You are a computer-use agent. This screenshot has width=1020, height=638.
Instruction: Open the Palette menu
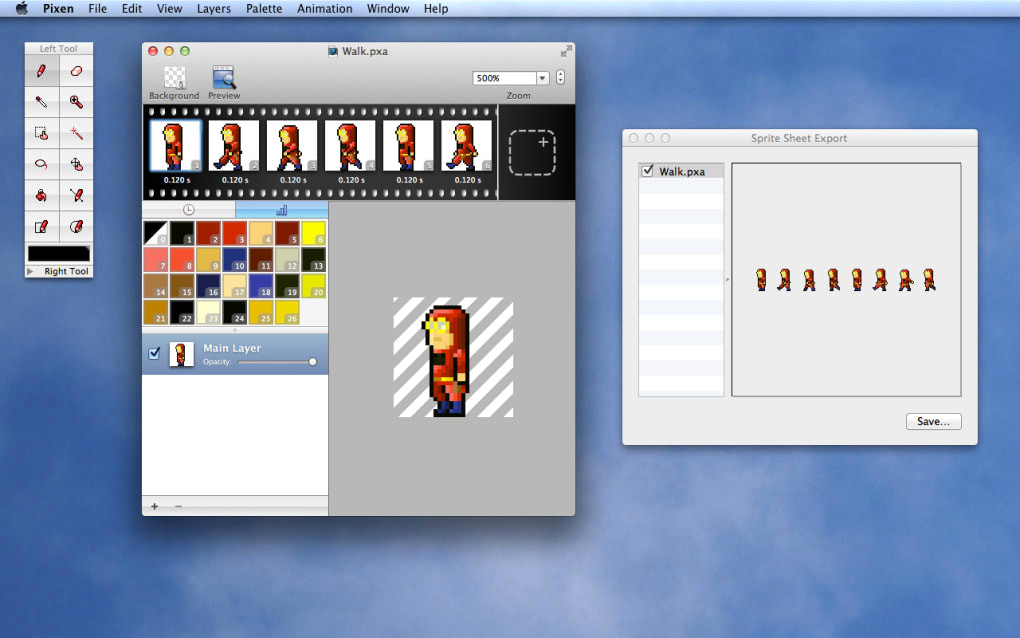coord(264,9)
